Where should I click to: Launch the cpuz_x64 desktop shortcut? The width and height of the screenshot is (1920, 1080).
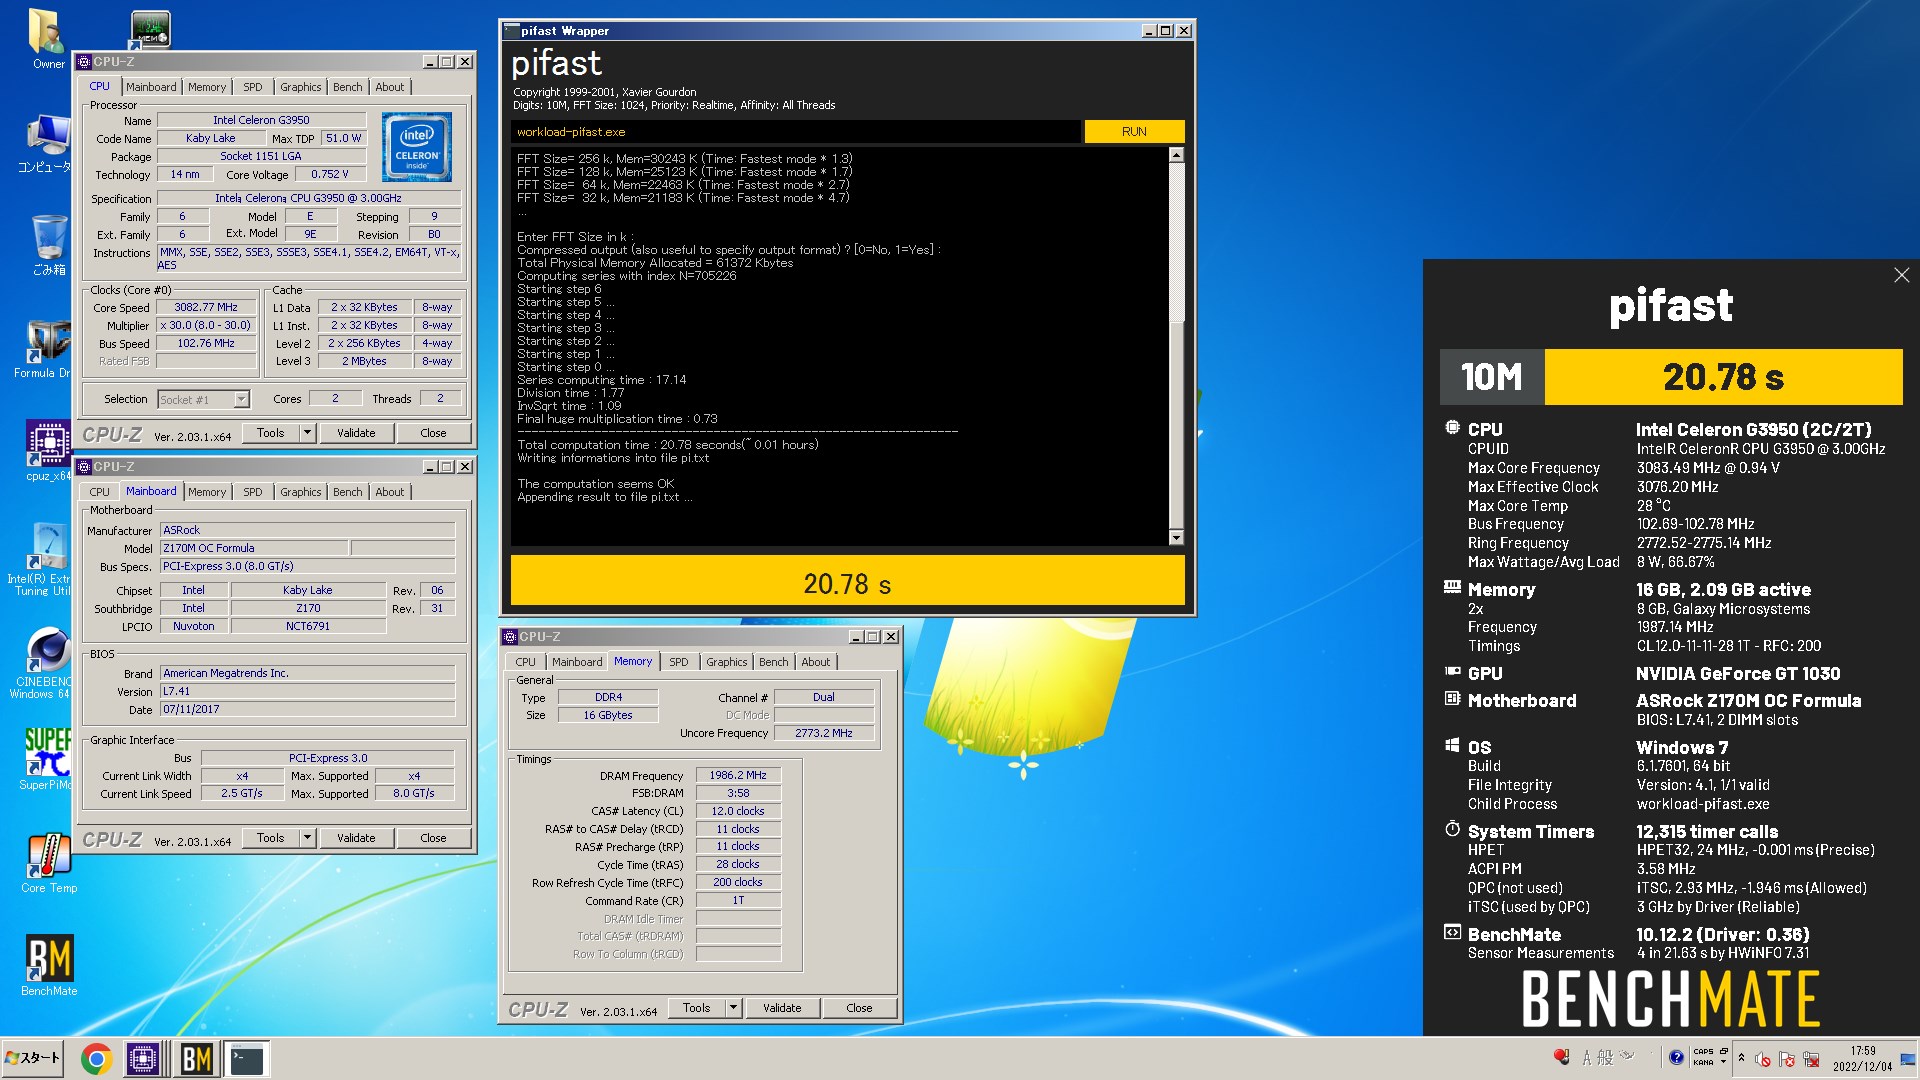pyautogui.click(x=48, y=451)
